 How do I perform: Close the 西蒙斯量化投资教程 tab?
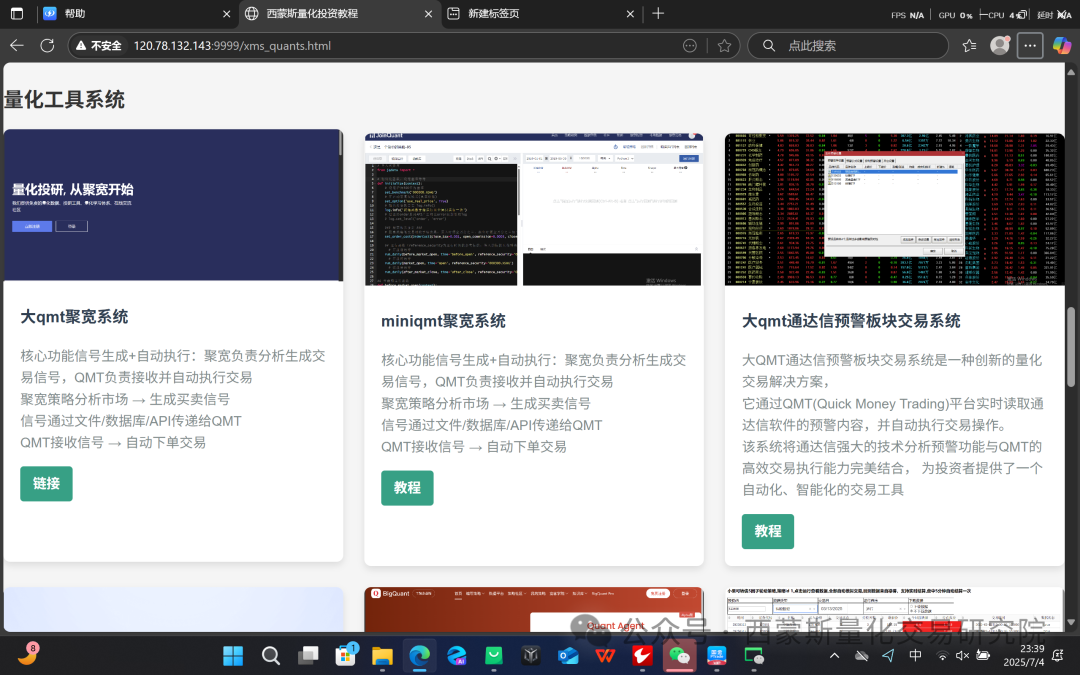pyautogui.click(x=428, y=14)
